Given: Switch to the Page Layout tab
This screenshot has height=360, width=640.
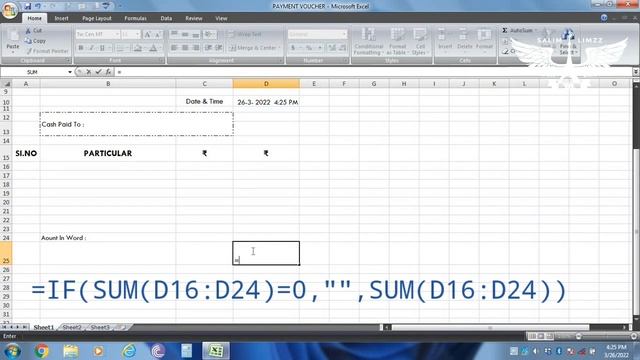Looking at the screenshot, I should [97, 18].
